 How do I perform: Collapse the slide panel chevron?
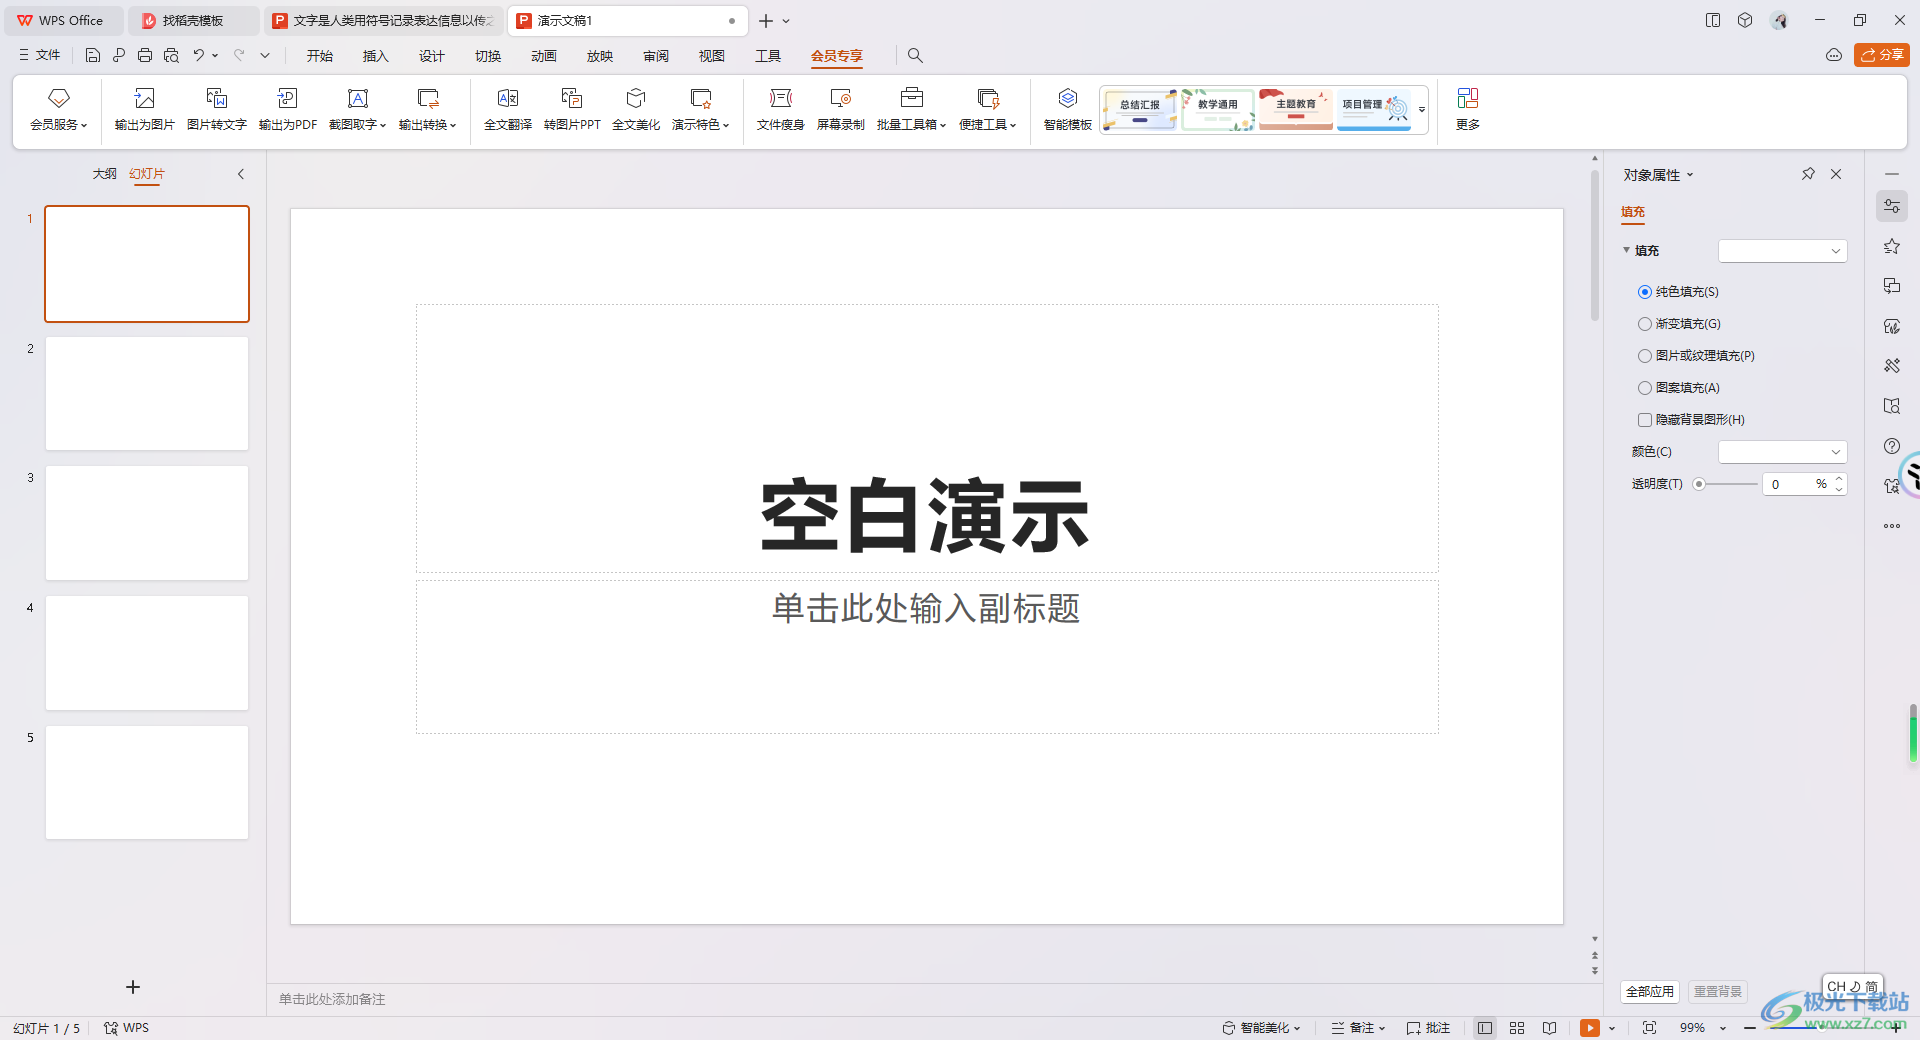pyautogui.click(x=241, y=174)
